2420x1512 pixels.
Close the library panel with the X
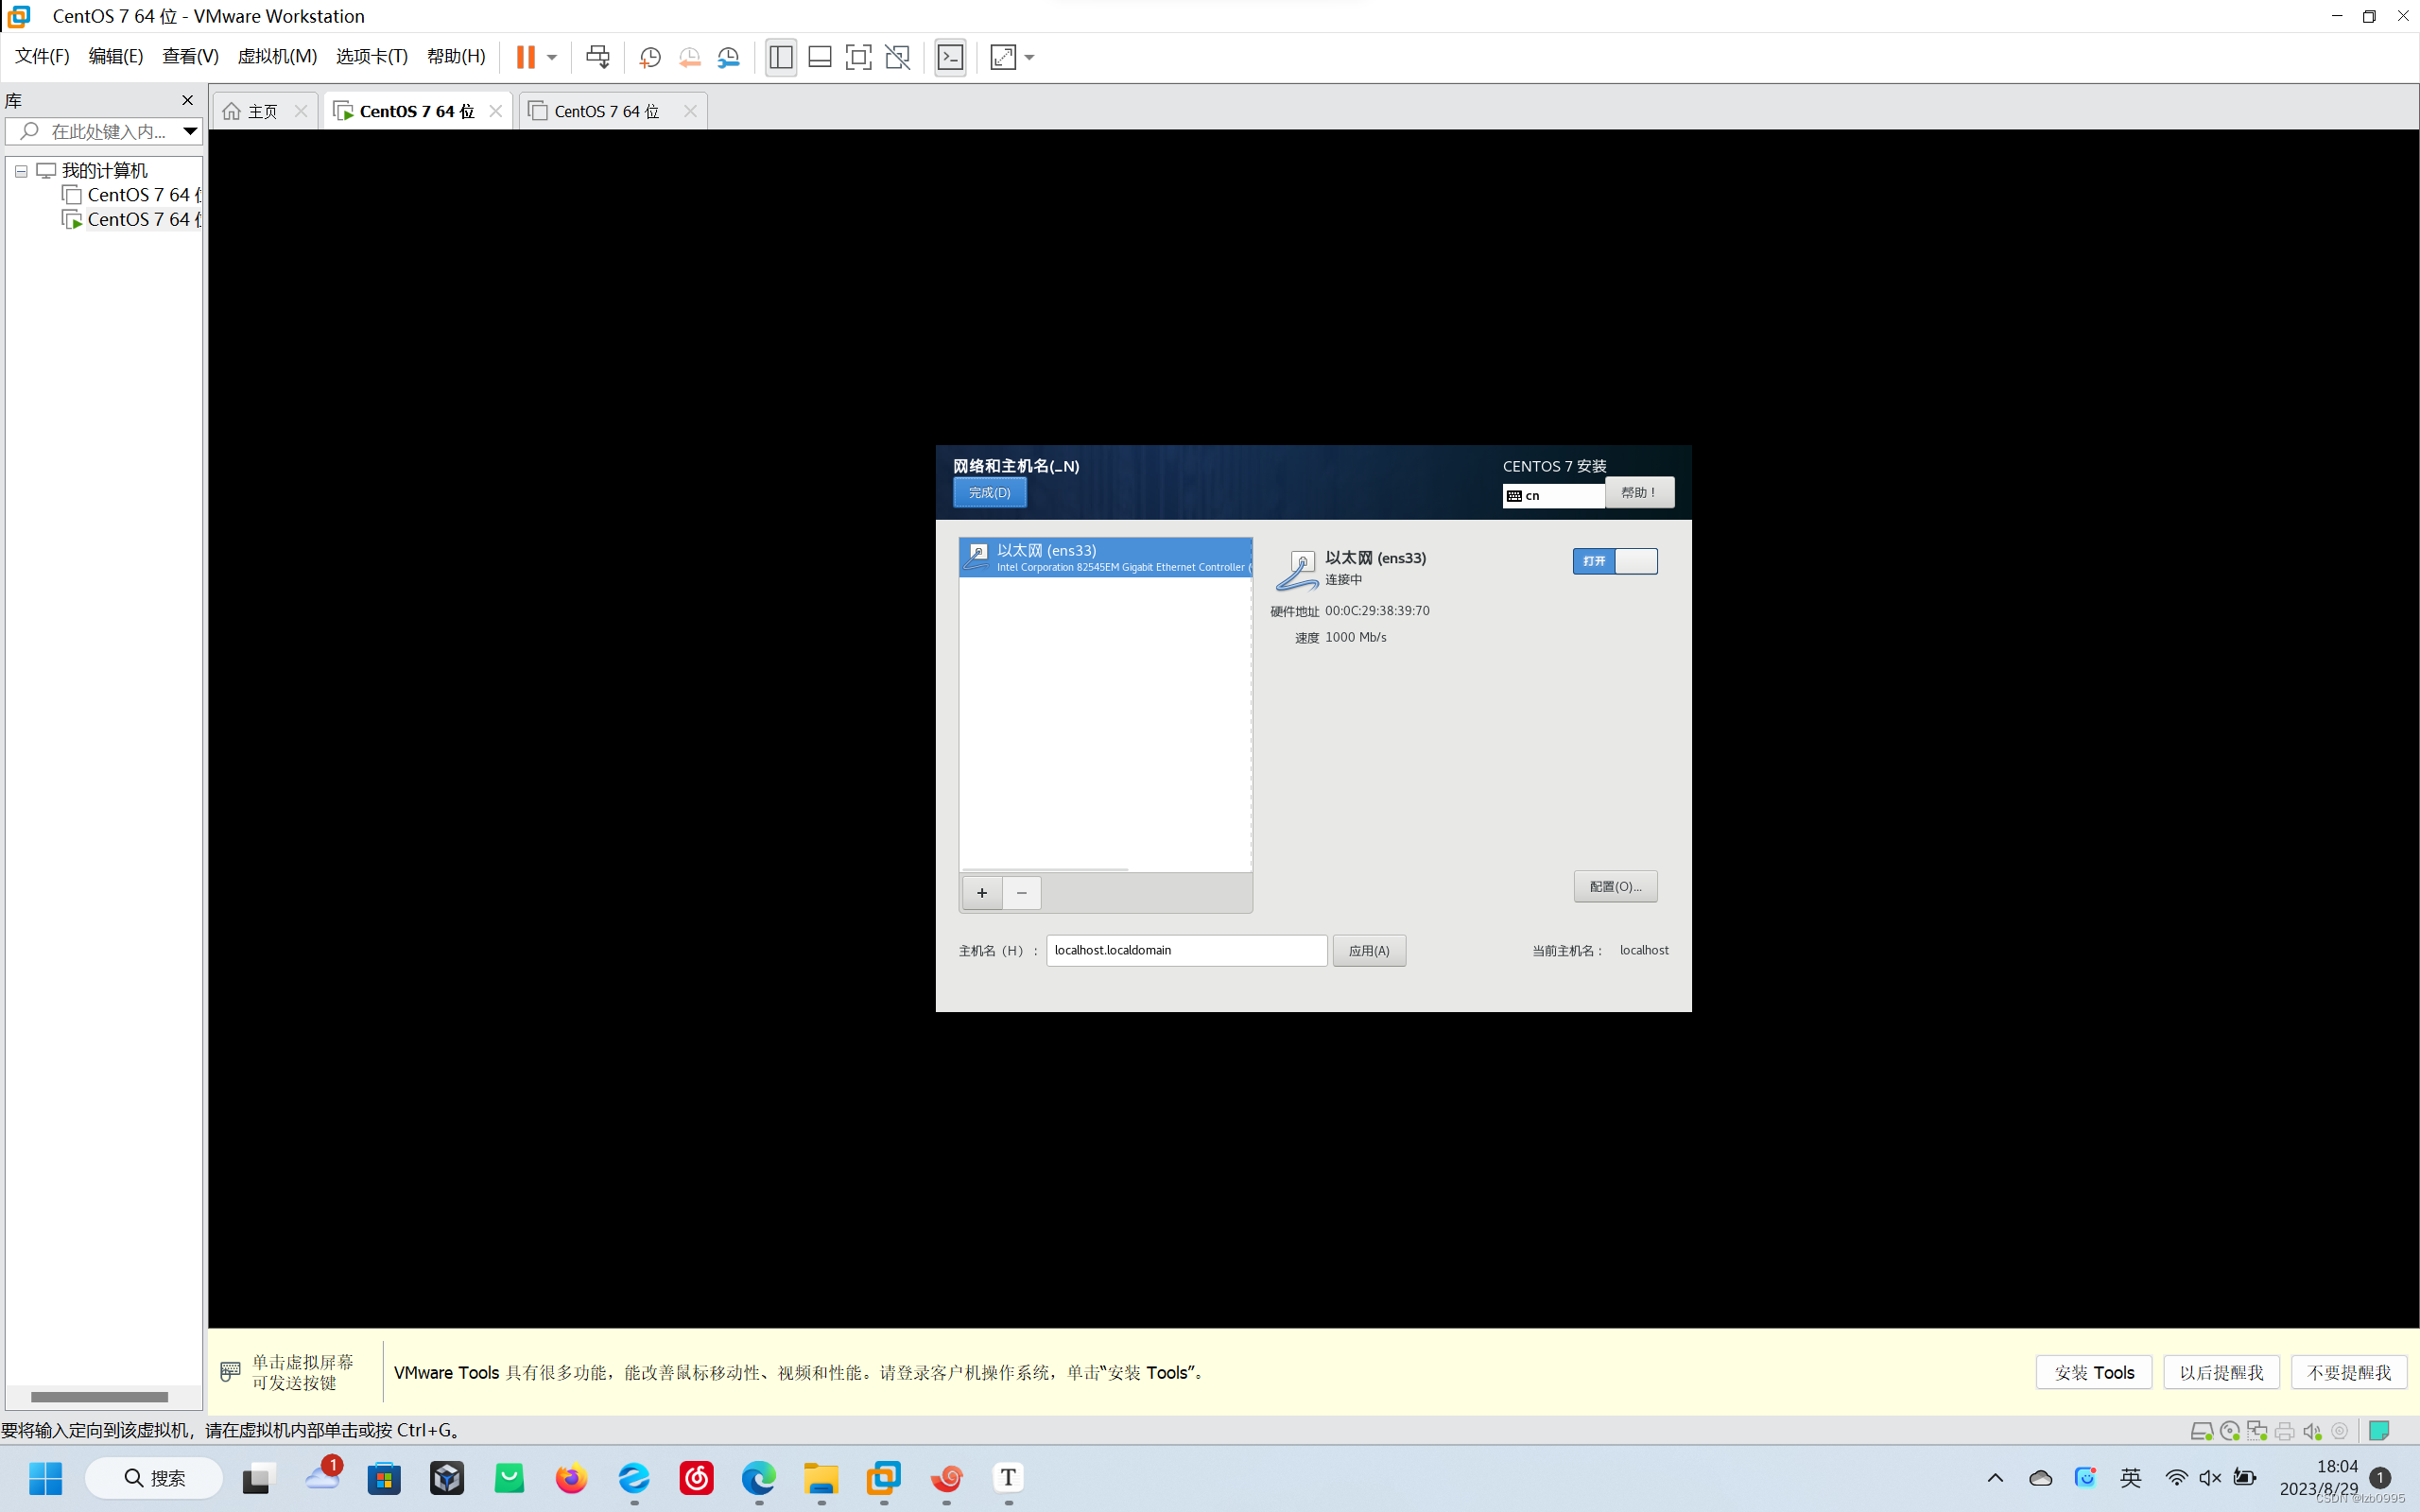187,100
